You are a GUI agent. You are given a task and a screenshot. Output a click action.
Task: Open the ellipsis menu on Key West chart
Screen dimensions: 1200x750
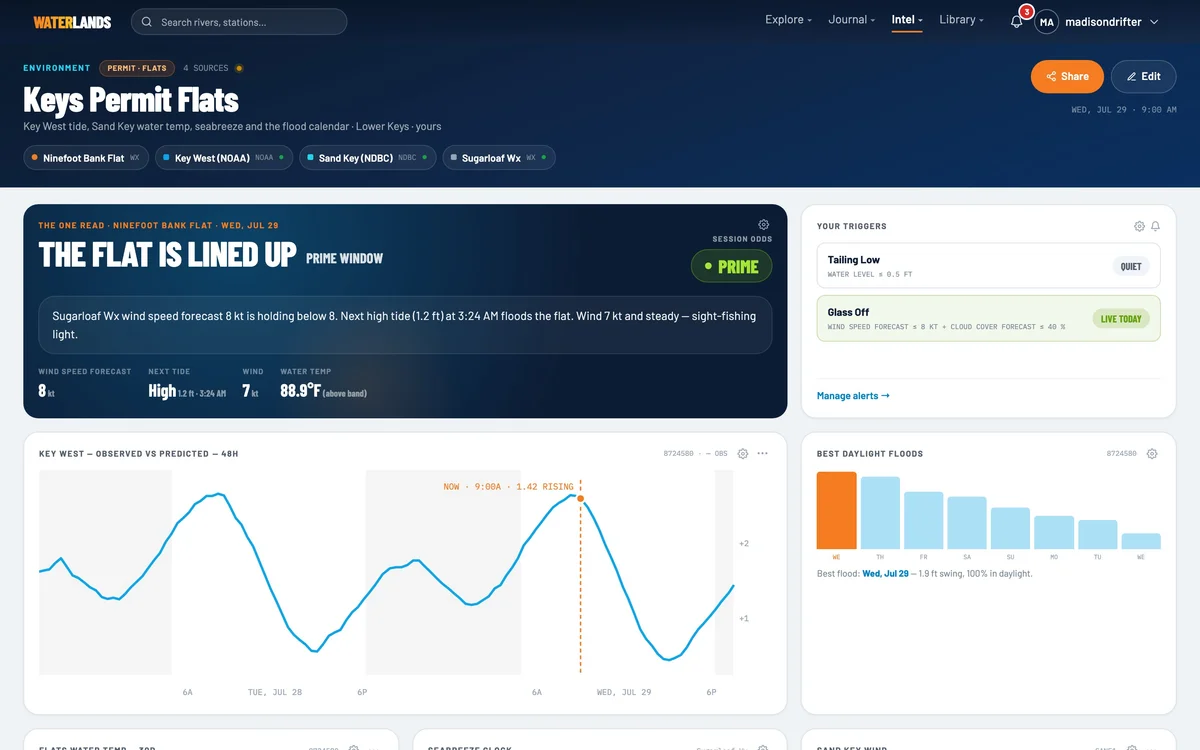(x=763, y=453)
